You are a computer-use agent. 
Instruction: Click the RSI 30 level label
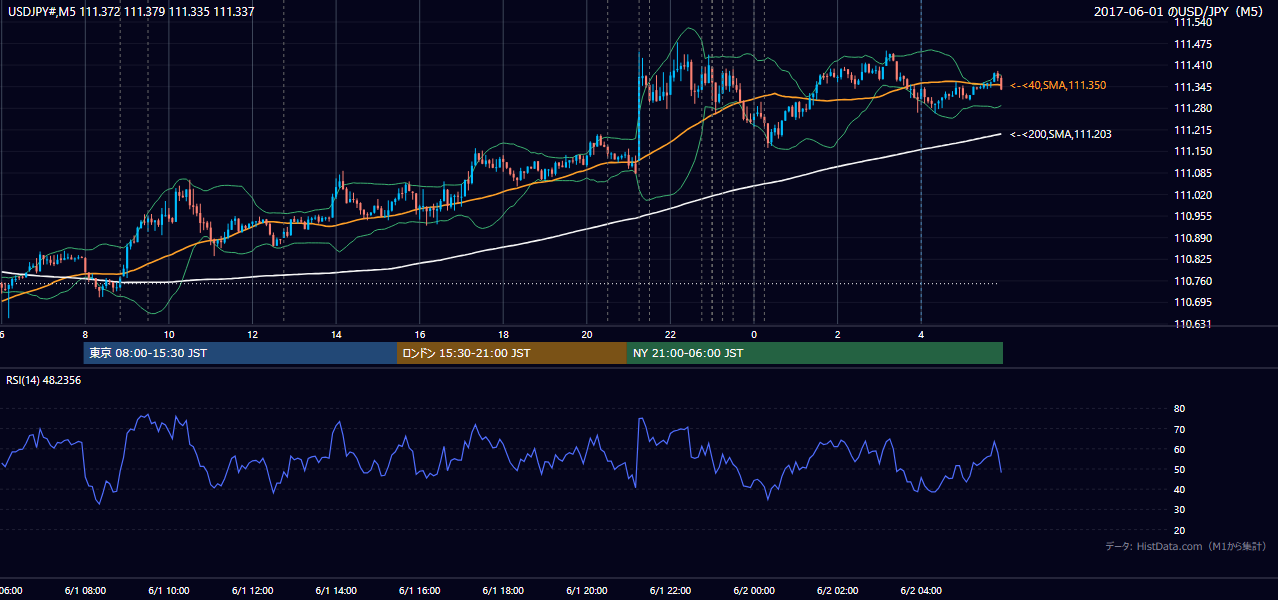[1179, 510]
